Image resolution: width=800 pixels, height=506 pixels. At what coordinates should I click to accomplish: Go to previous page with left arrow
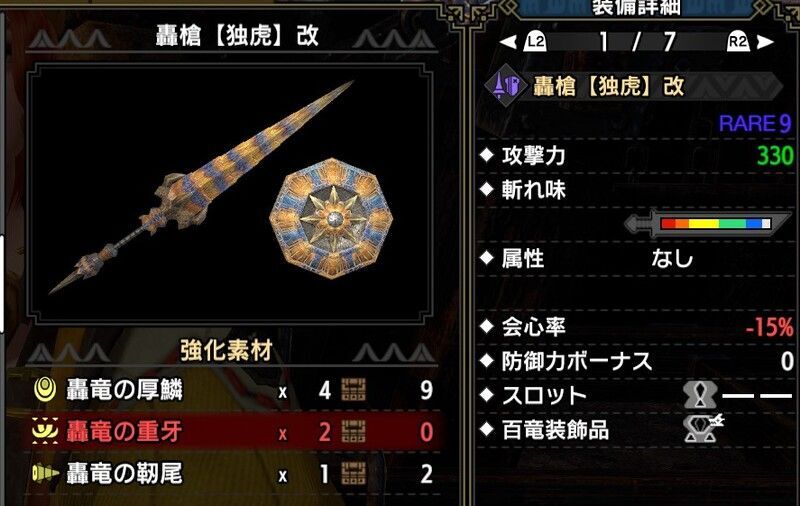[x=508, y=42]
